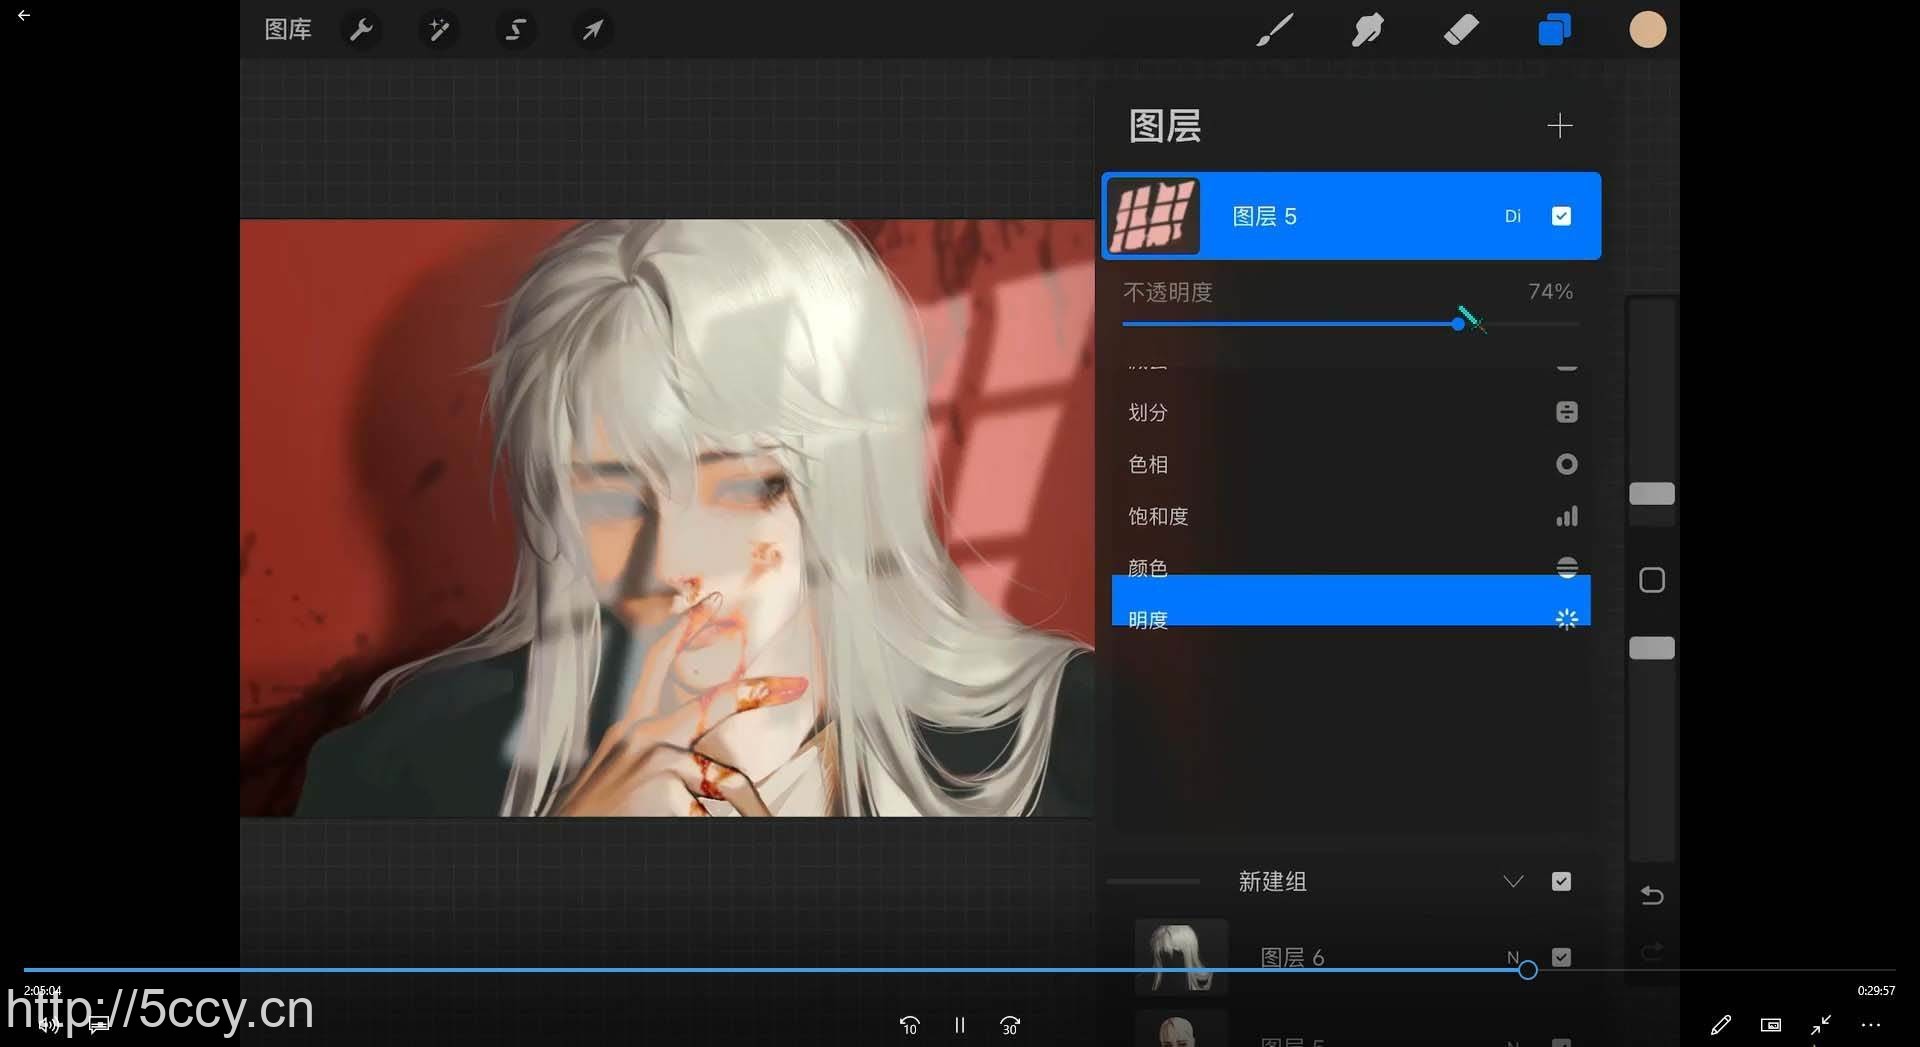The height and width of the screenshot is (1047, 1920).
Task: Click the undo arrow in sidebar
Action: (x=1653, y=895)
